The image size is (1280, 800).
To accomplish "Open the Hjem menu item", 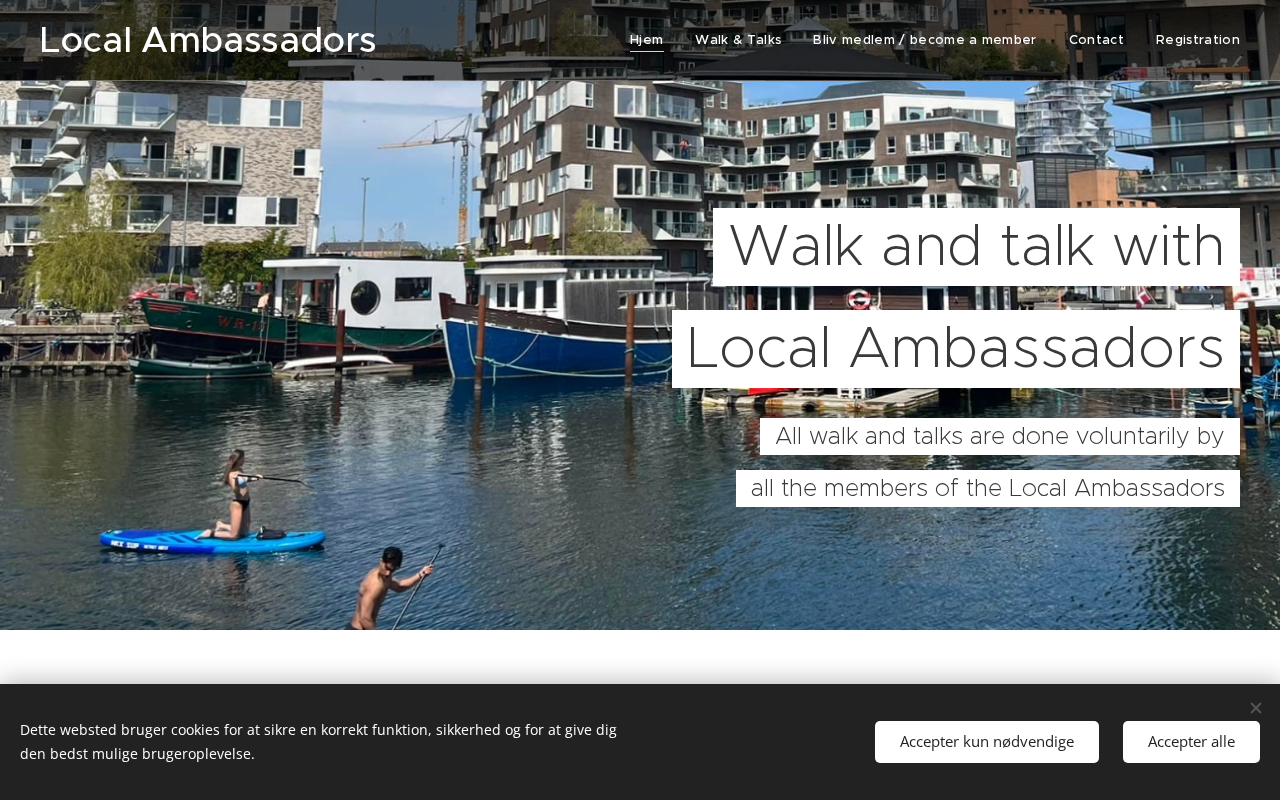I will (x=647, y=40).
